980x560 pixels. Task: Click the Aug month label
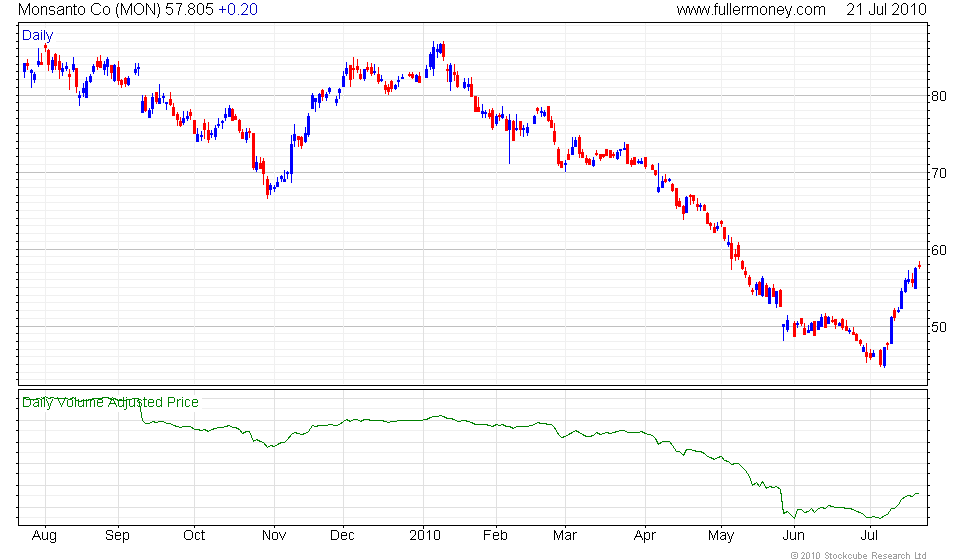click(44, 536)
